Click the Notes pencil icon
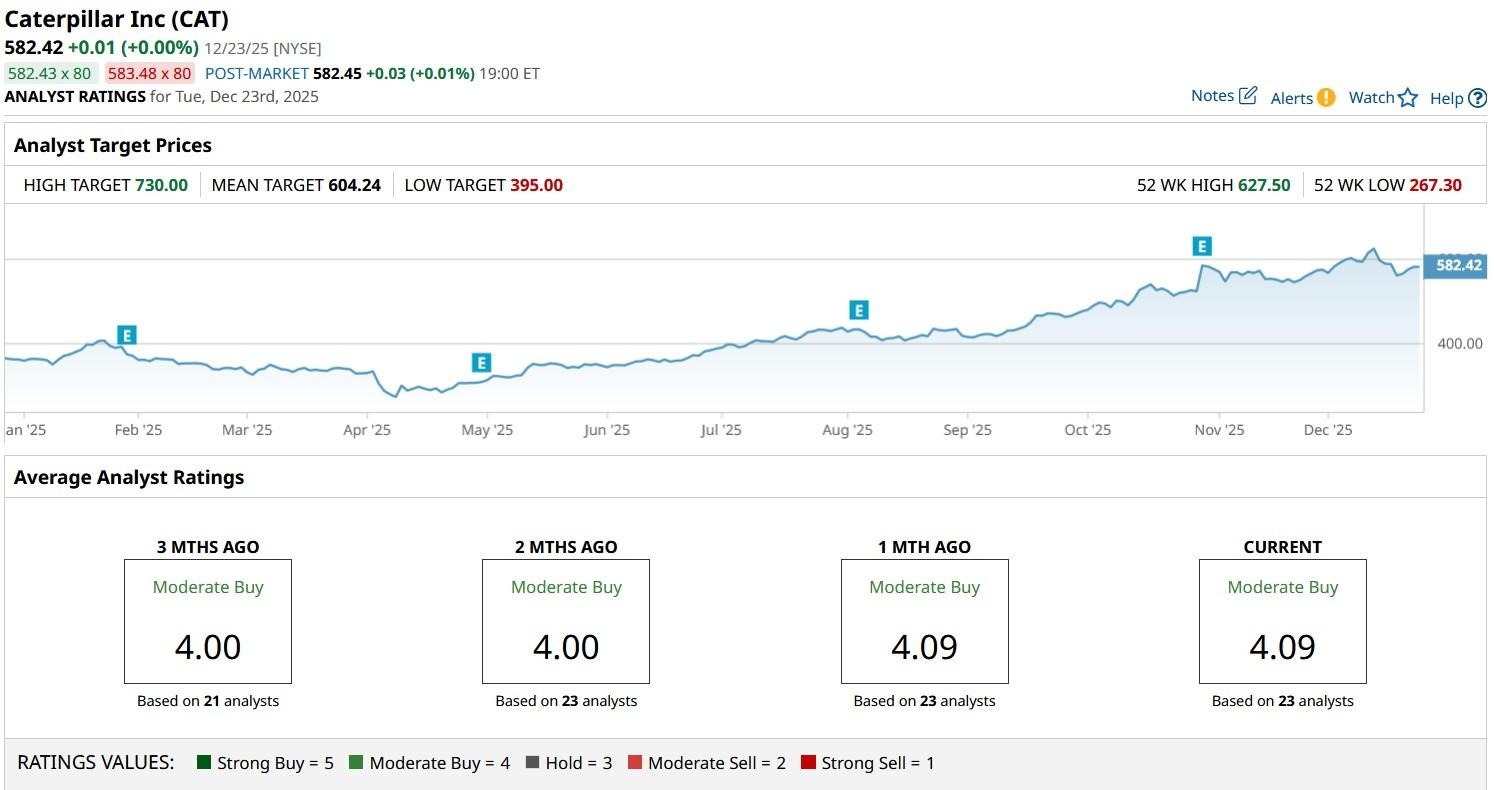The width and height of the screenshot is (1494, 790). click(x=1248, y=96)
